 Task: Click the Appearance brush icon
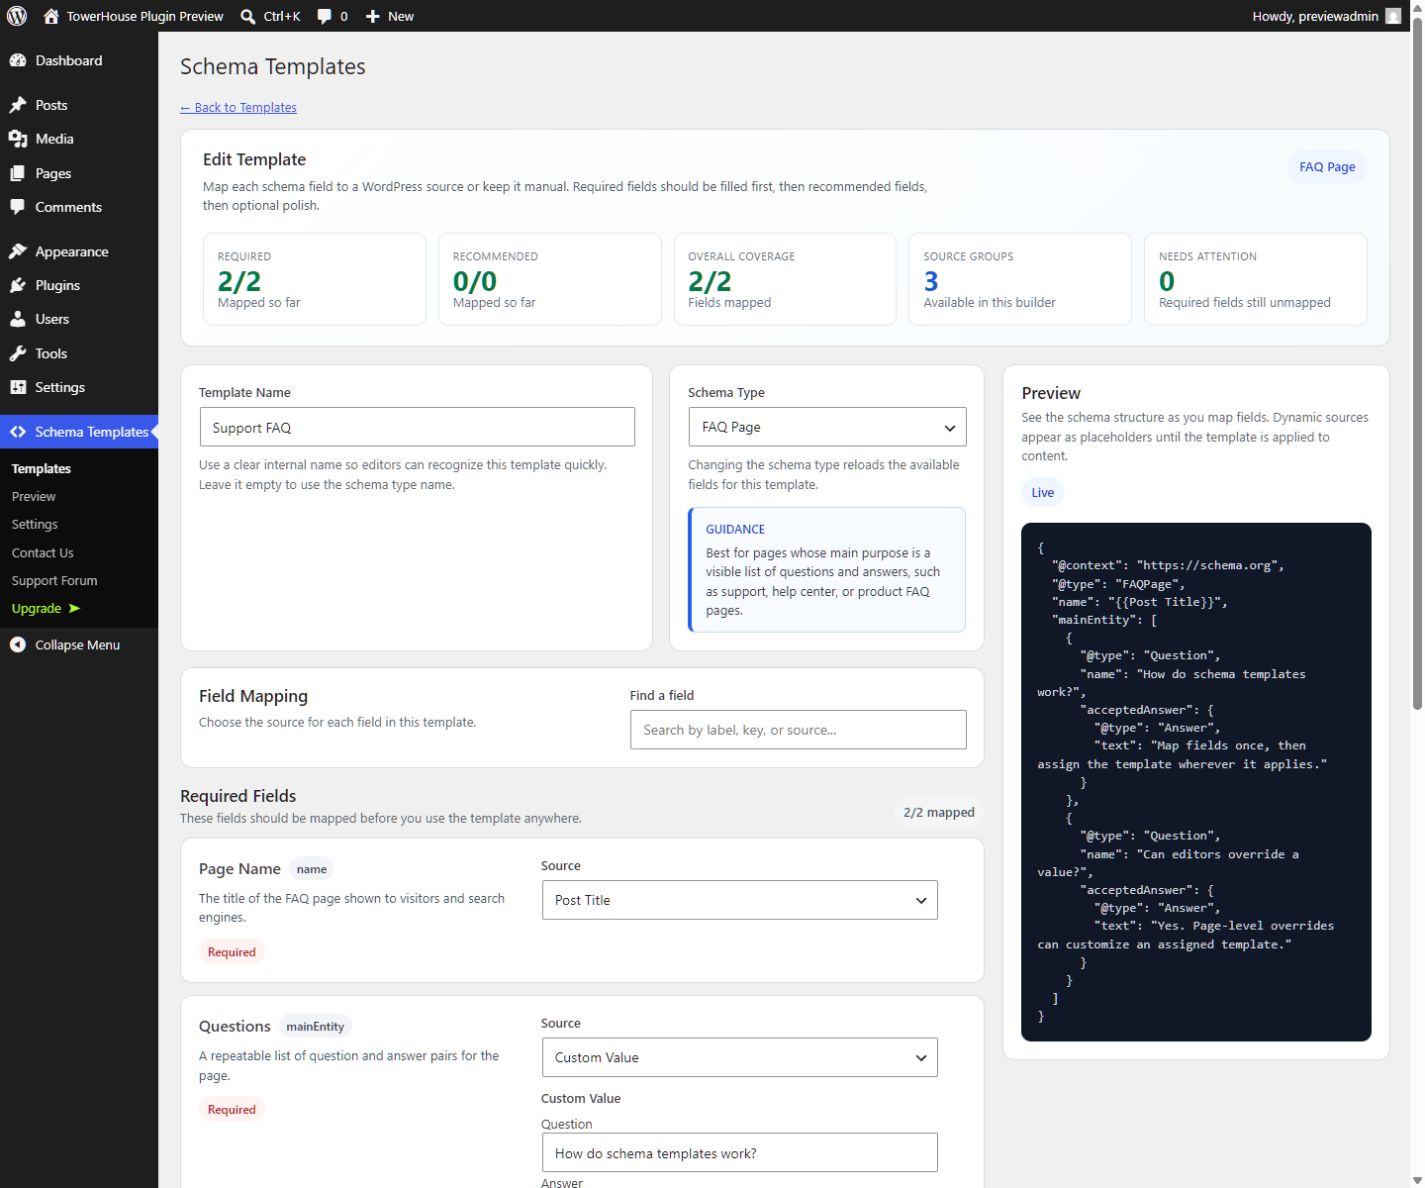(x=18, y=252)
